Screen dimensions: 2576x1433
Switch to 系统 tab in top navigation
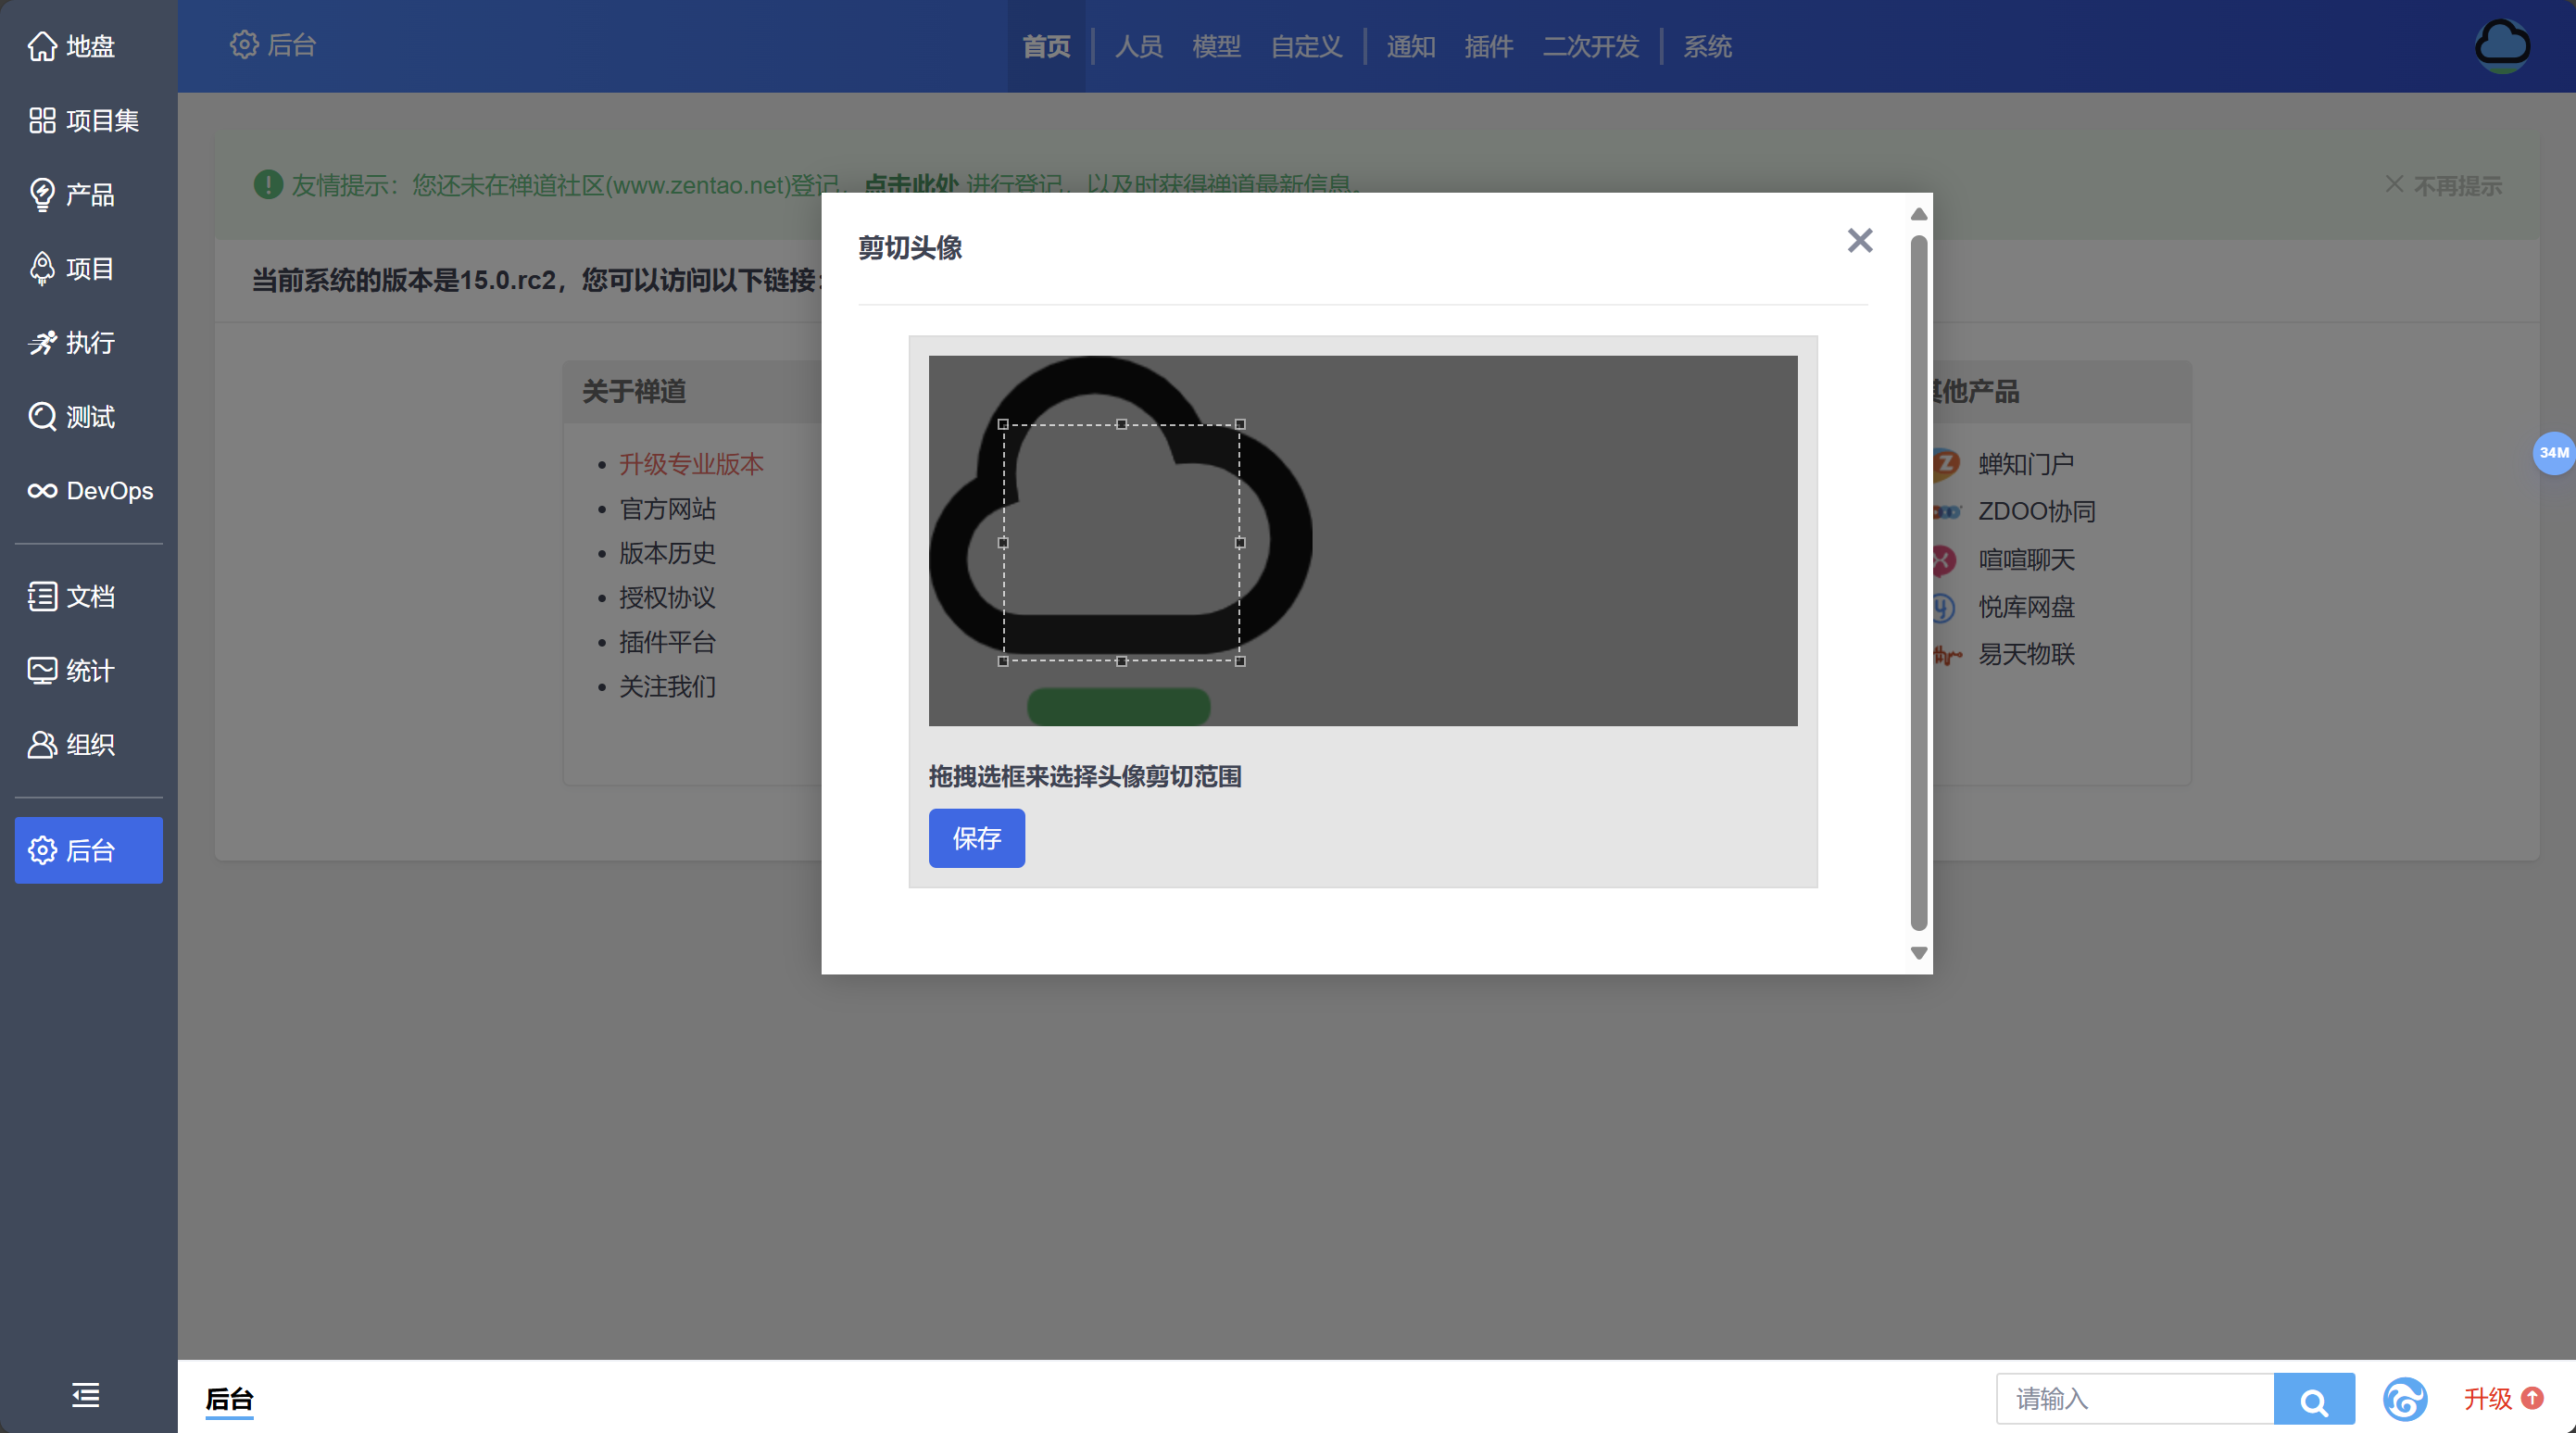pyautogui.click(x=1707, y=46)
